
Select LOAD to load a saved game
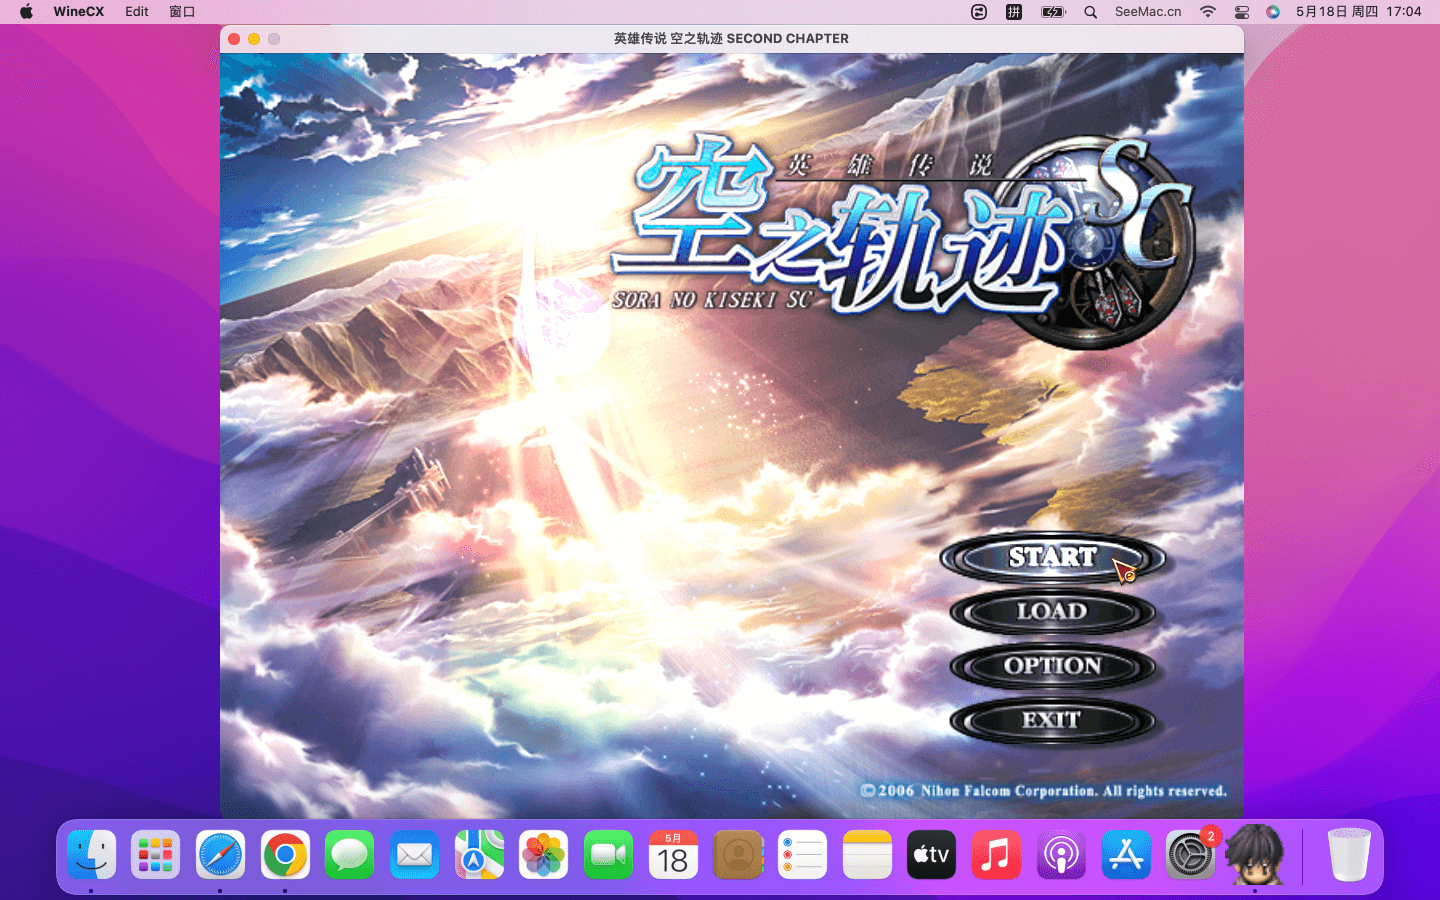pos(1052,612)
